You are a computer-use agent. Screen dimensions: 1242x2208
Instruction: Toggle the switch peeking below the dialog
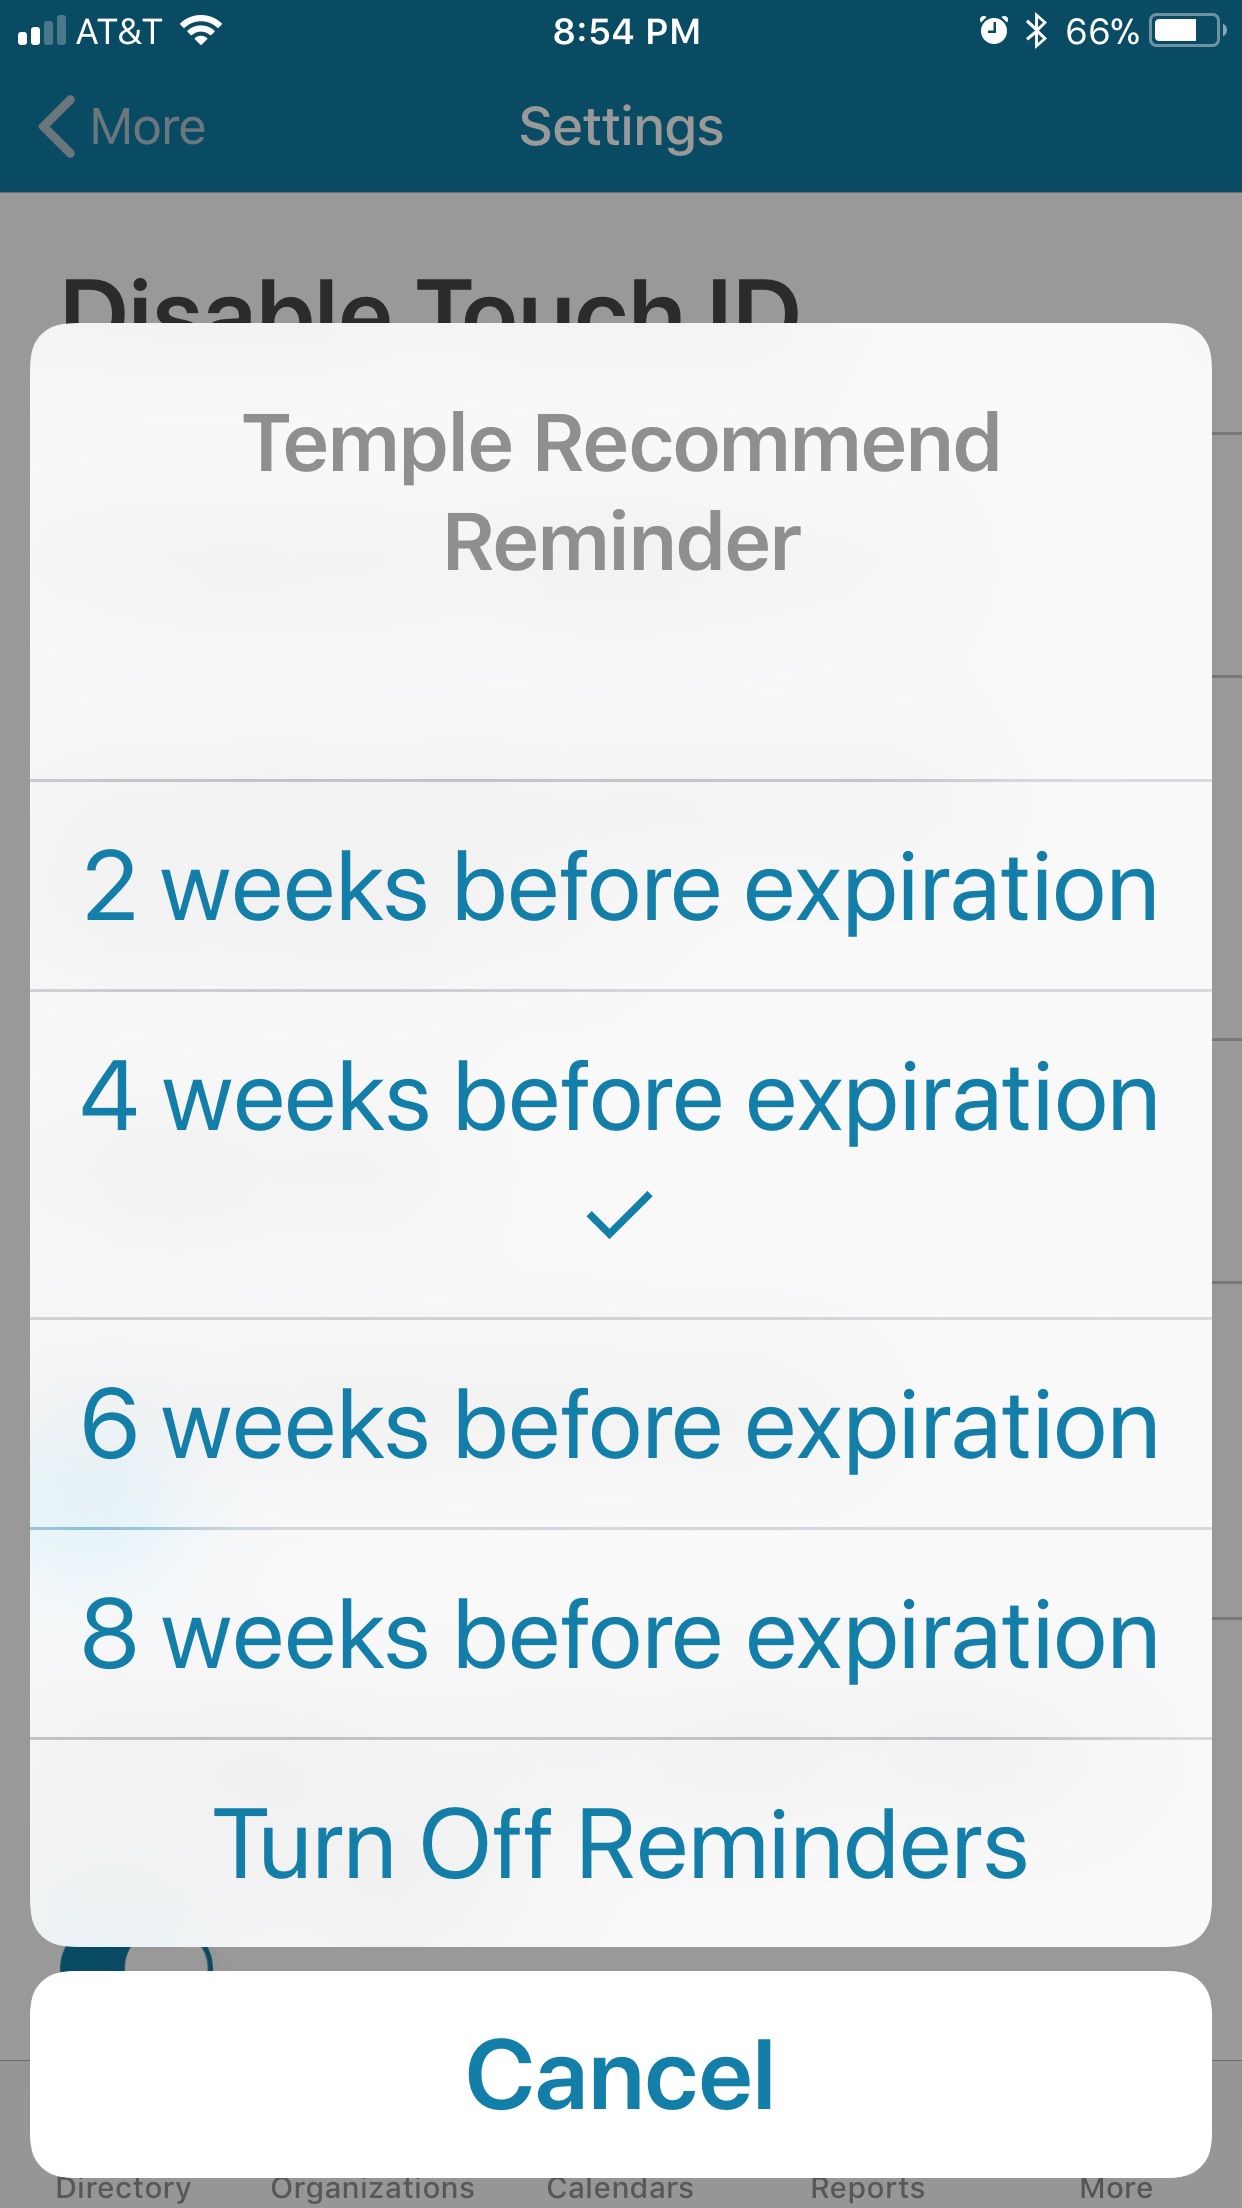point(136,1960)
